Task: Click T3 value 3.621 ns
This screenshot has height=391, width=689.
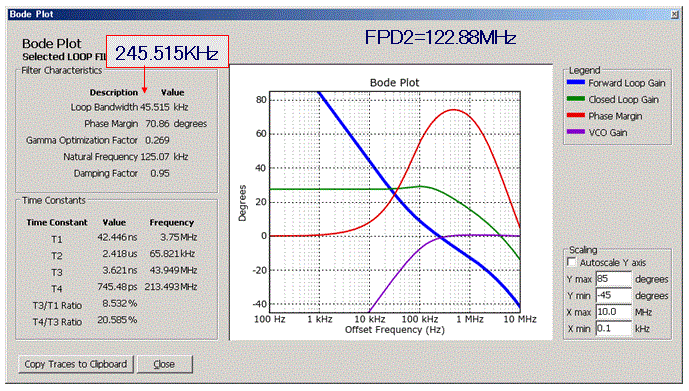Action: tap(120, 270)
